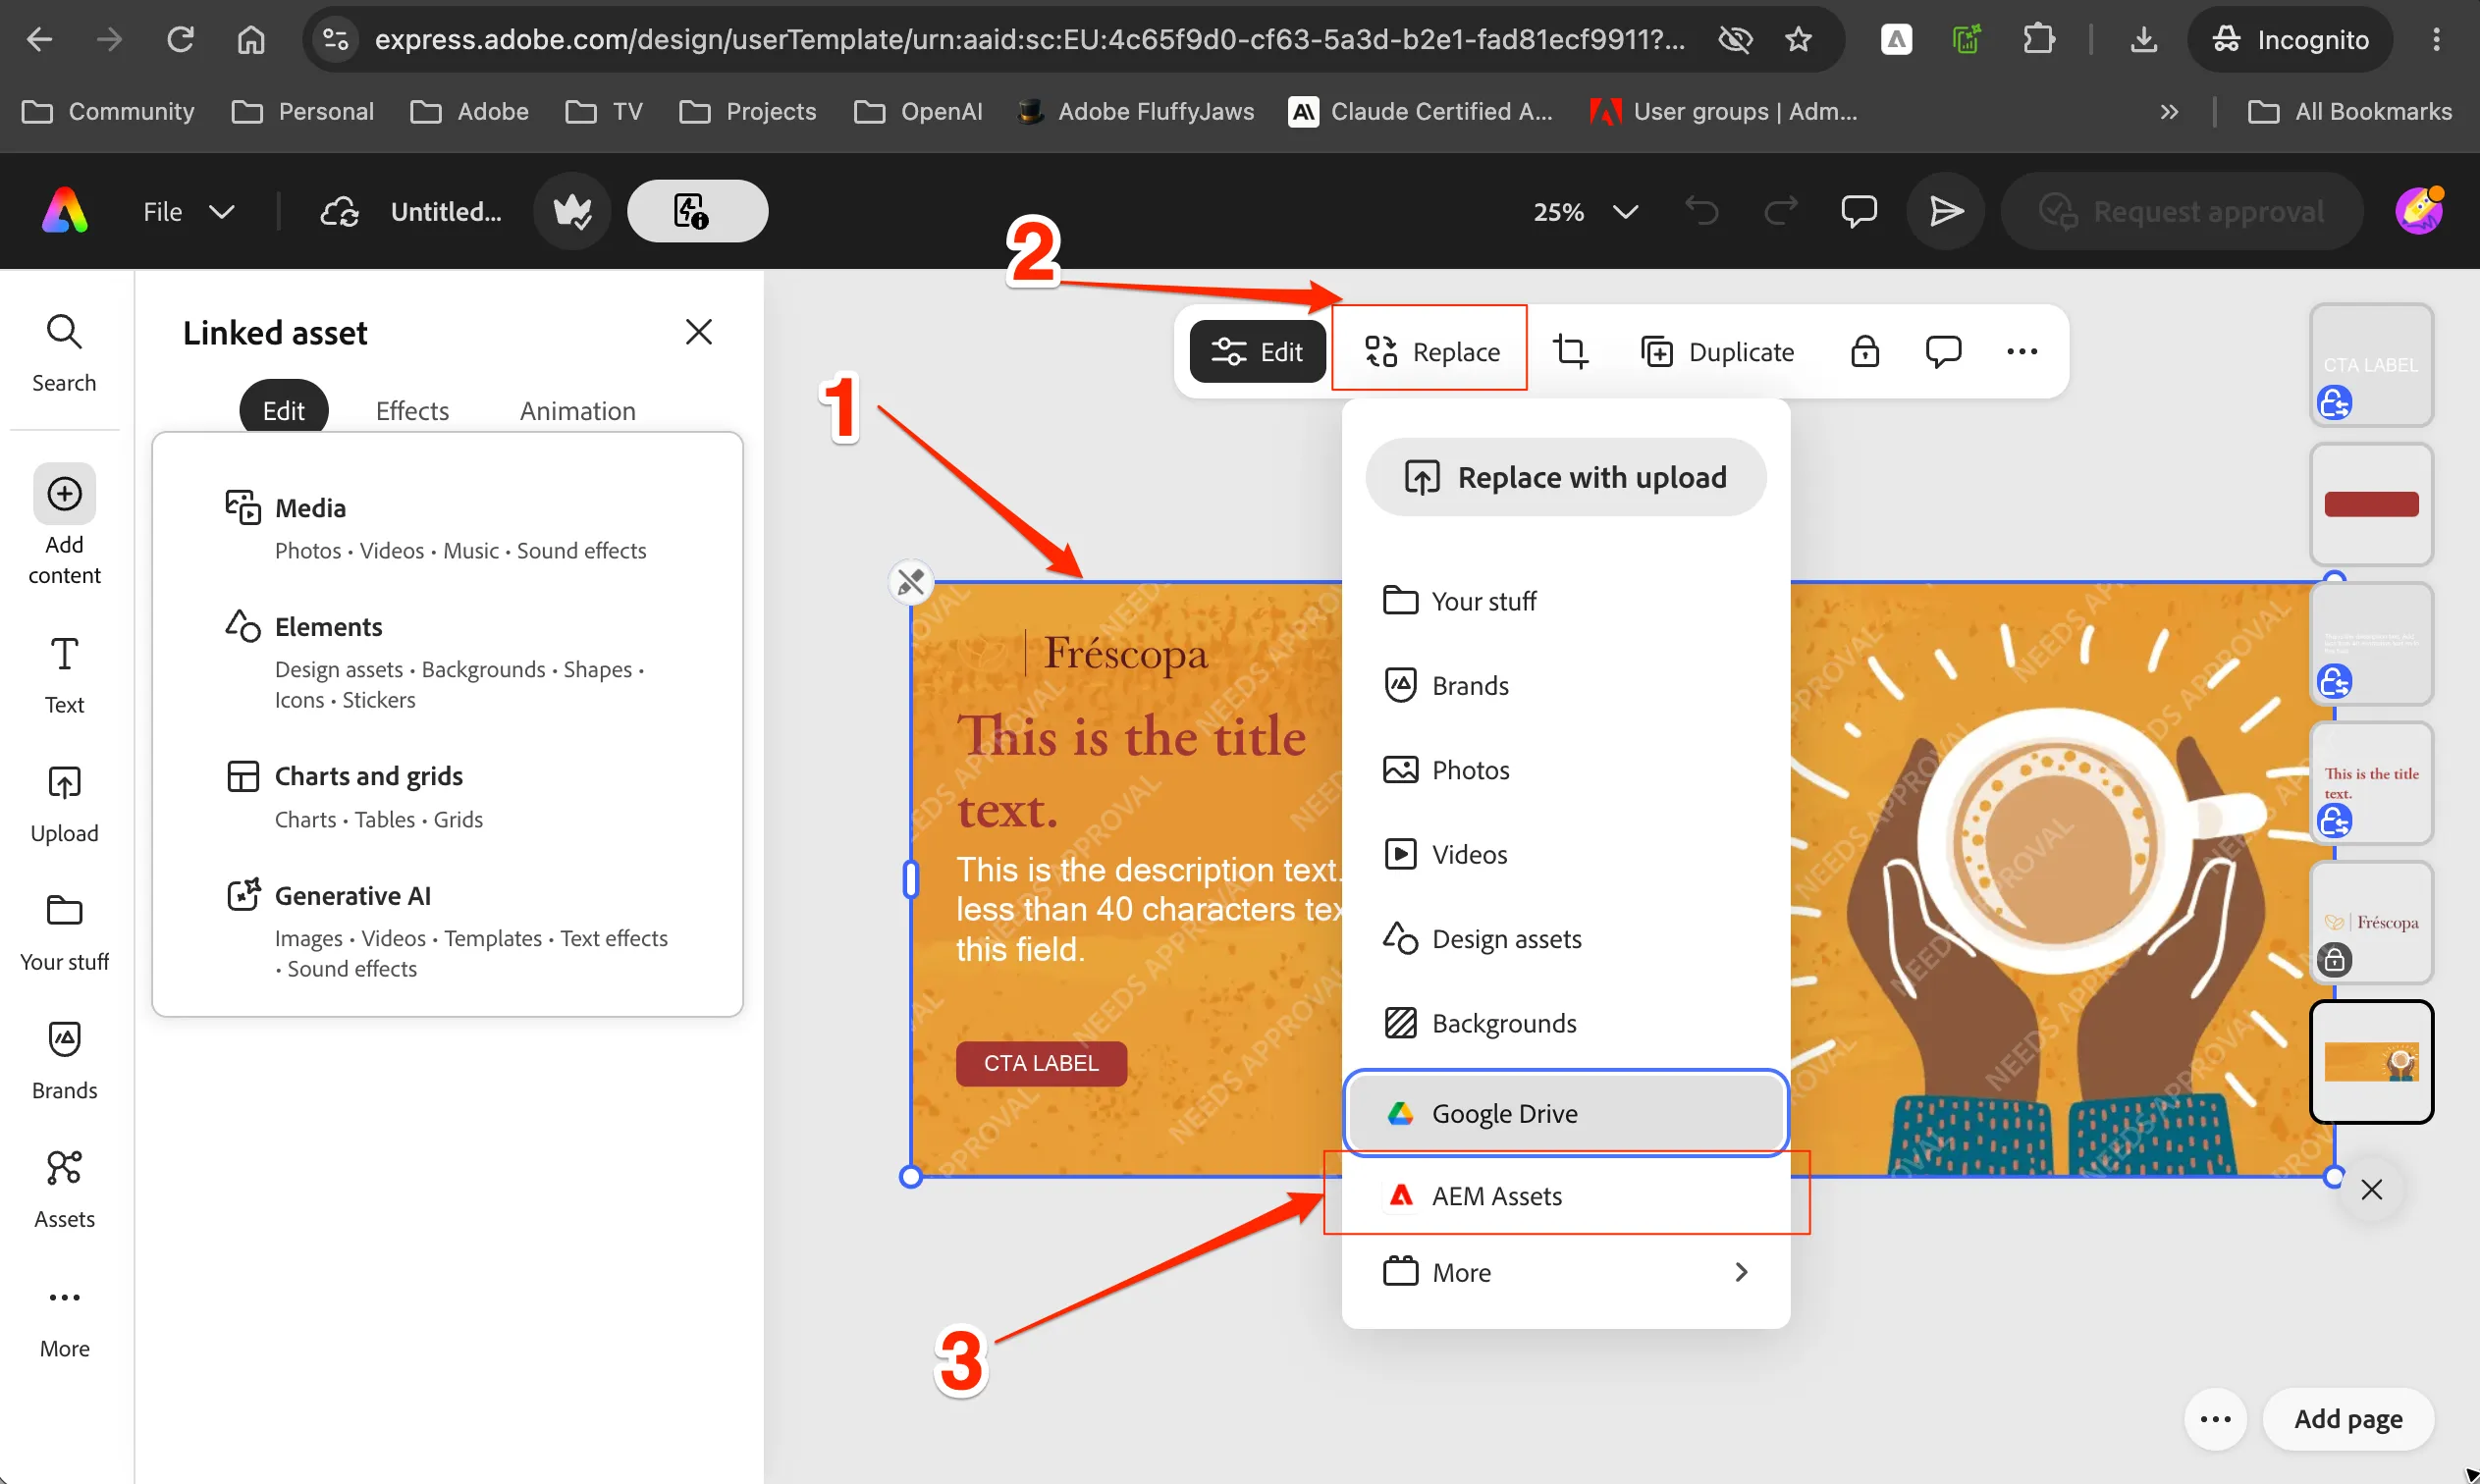Click the redo arrow in top bar

[x=1780, y=211]
